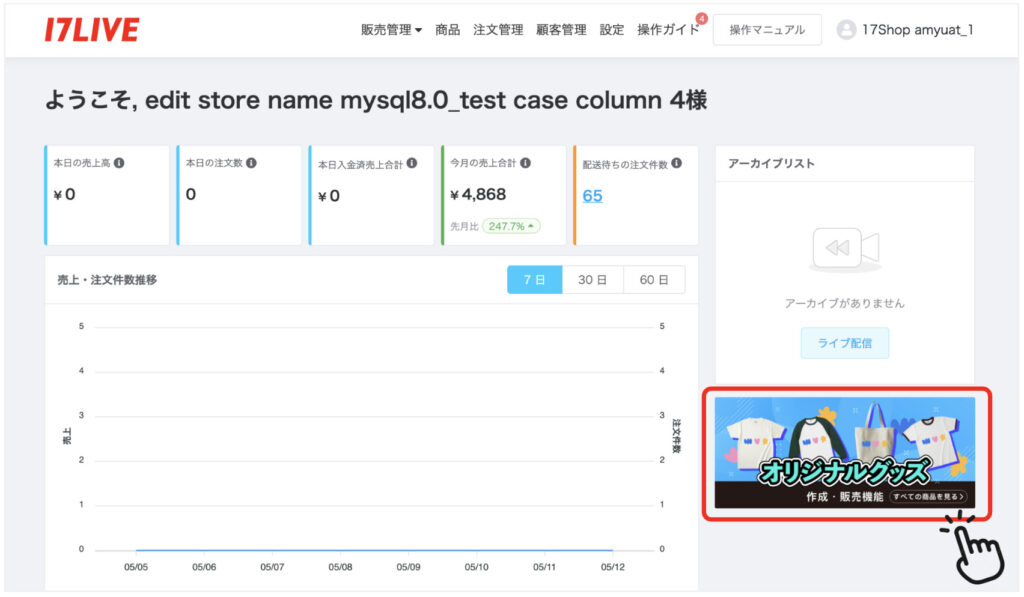Click info icon next to 今月の売上合計
The image size is (1024, 597).
525,163
